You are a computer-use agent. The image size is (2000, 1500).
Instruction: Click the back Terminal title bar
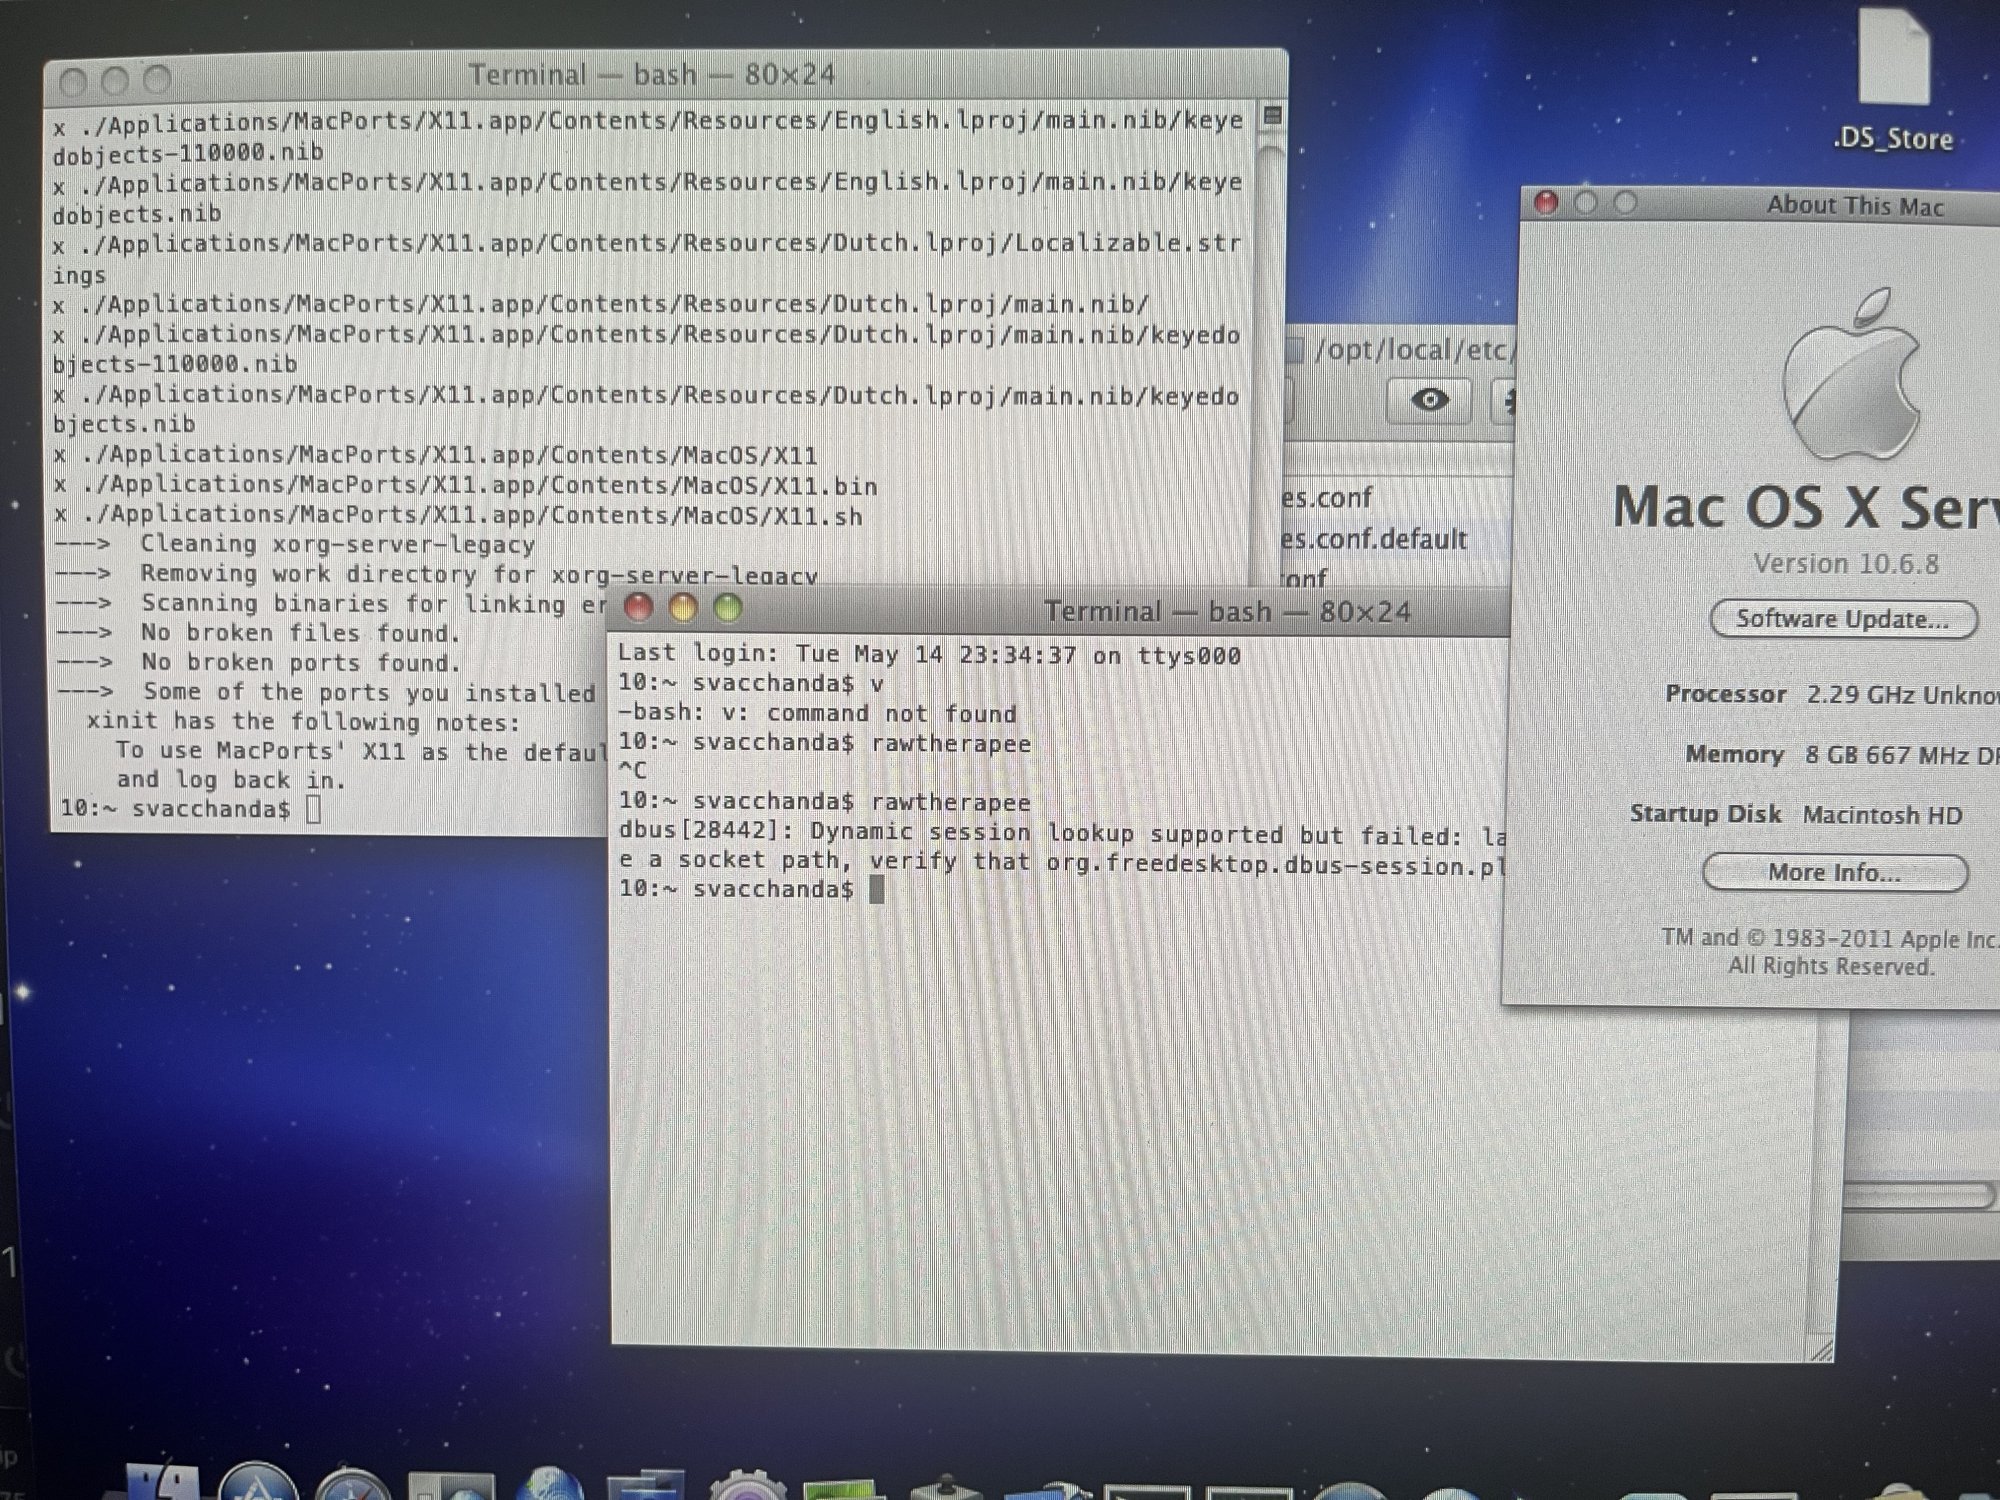pos(650,75)
